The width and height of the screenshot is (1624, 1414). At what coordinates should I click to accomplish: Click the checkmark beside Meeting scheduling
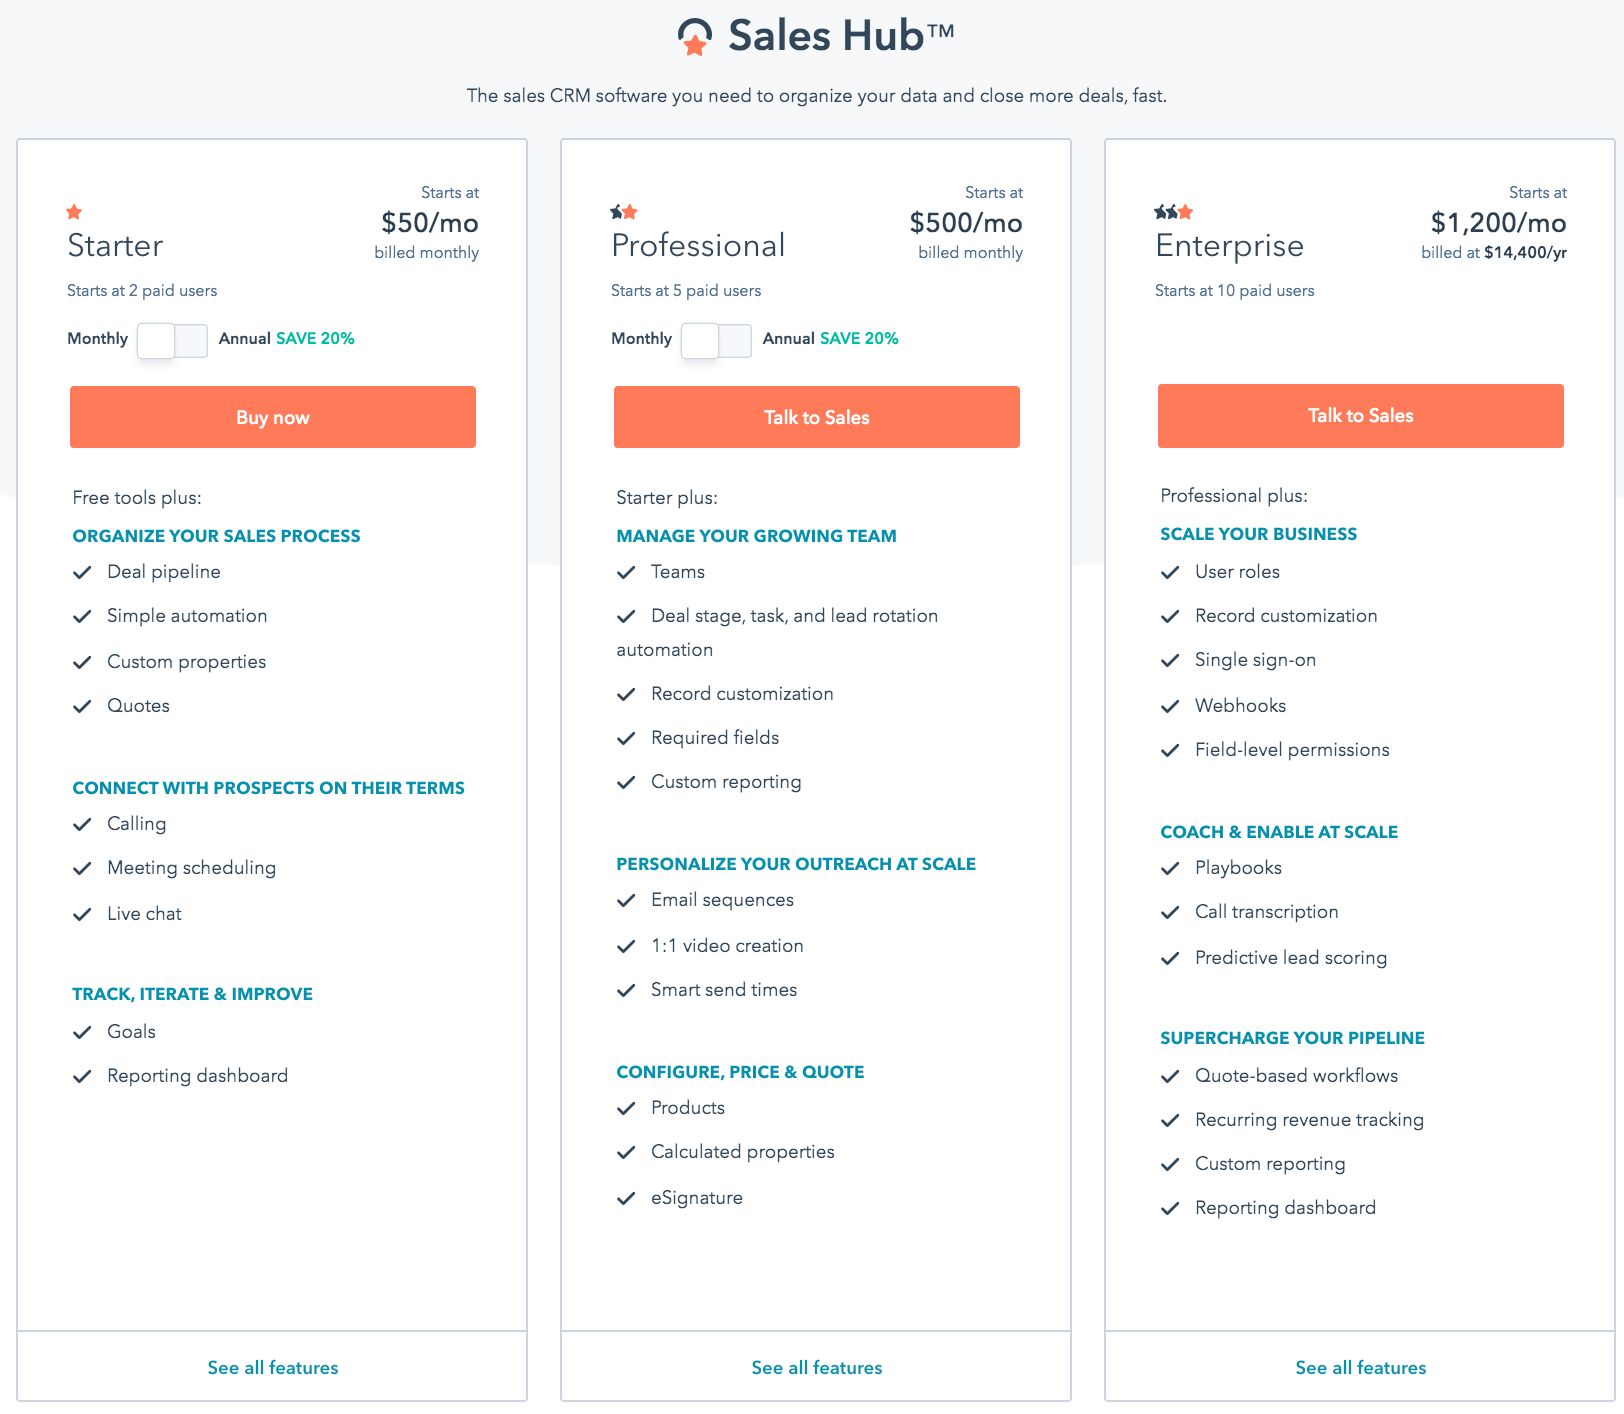click(x=82, y=869)
